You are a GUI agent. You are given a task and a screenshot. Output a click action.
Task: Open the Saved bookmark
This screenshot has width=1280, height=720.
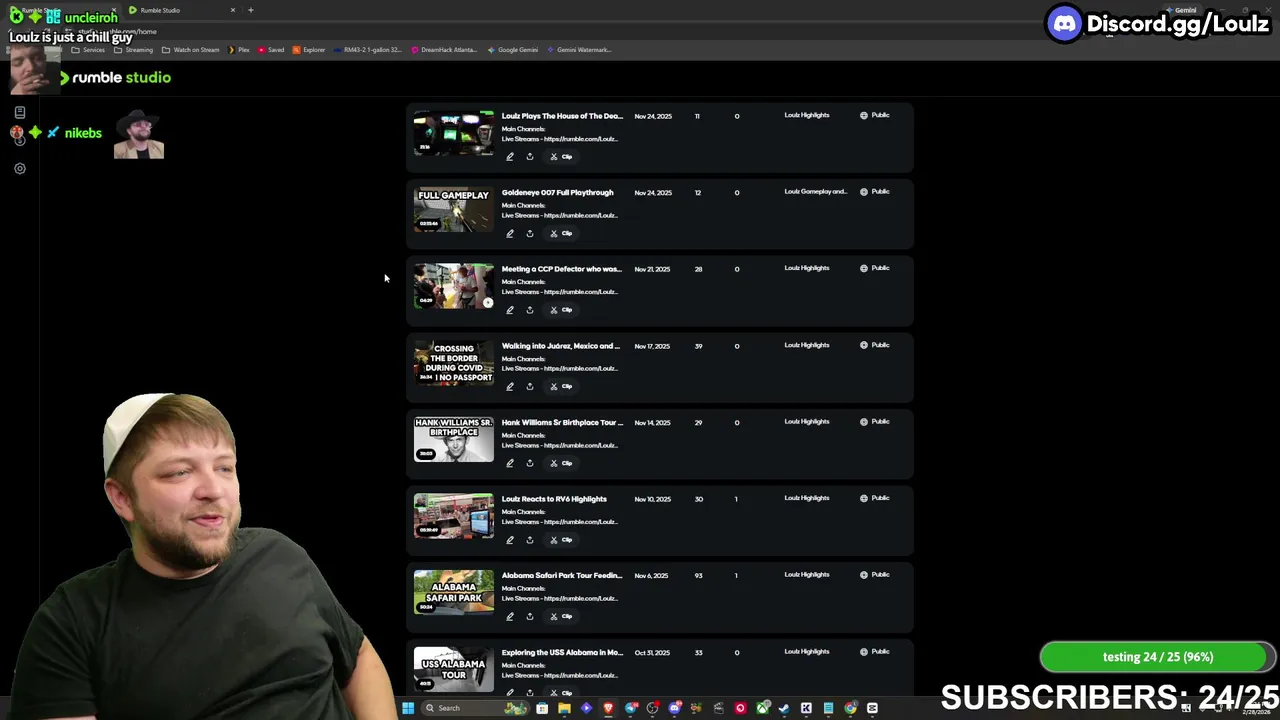tap(271, 50)
